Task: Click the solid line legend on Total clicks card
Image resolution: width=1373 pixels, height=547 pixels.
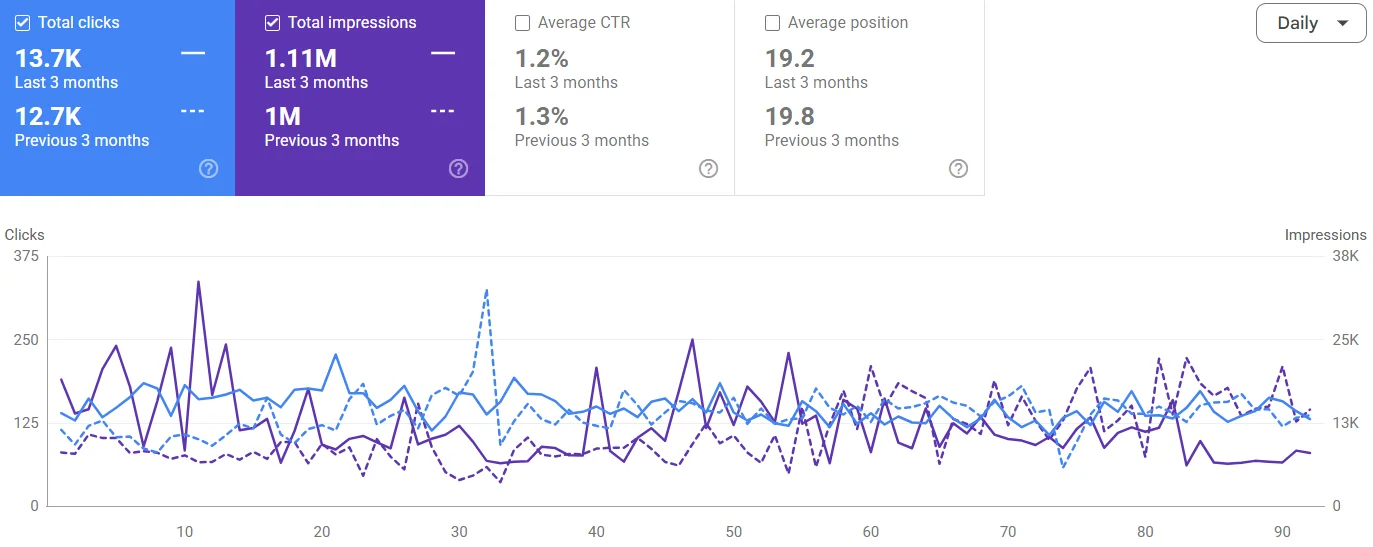Action: coord(193,53)
